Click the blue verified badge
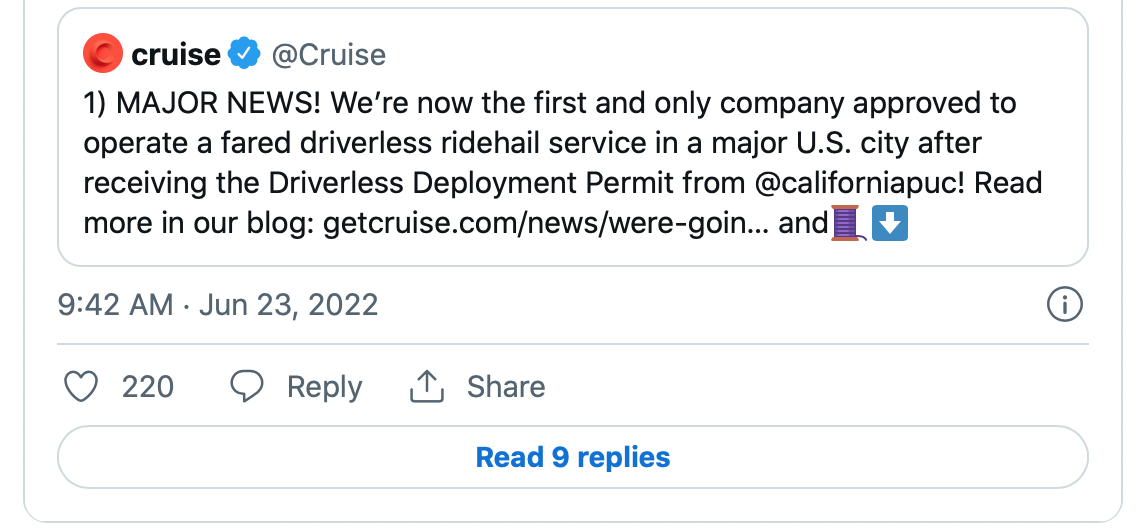 tap(244, 54)
